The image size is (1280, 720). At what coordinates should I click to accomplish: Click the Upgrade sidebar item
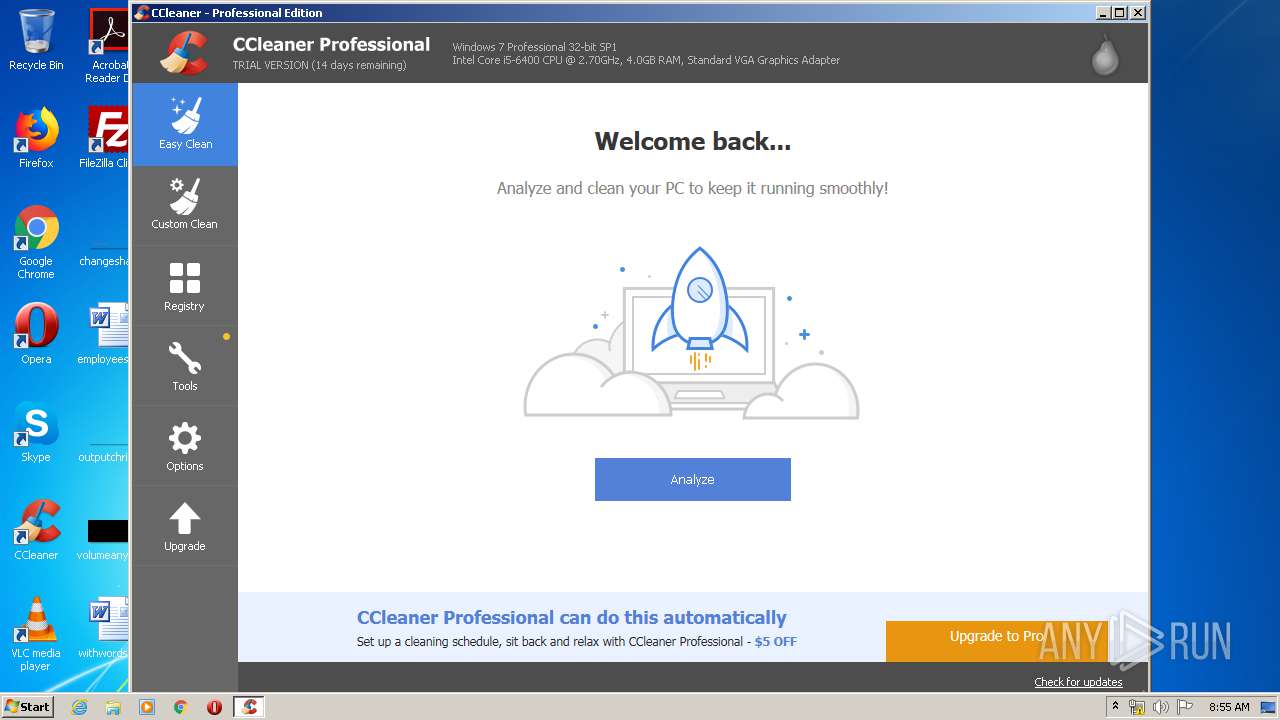coord(185,526)
